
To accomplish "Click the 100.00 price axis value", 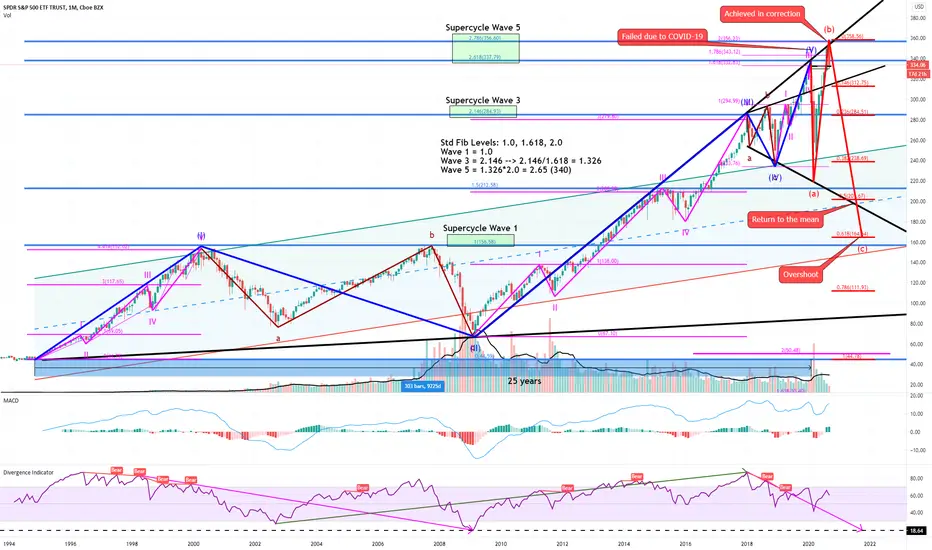I will point(918,303).
